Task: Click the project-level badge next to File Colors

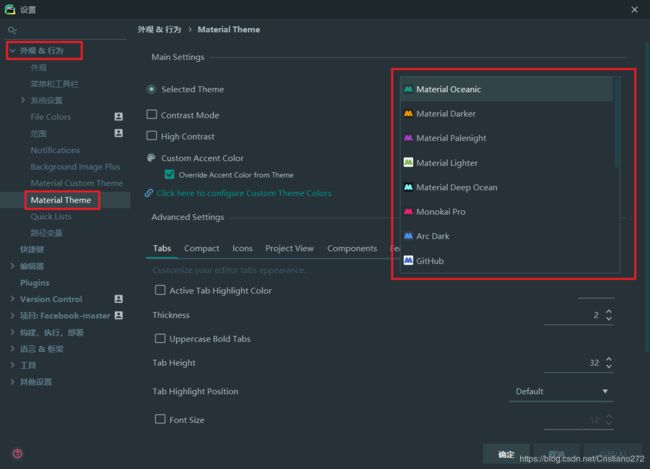Action: click(119, 117)
